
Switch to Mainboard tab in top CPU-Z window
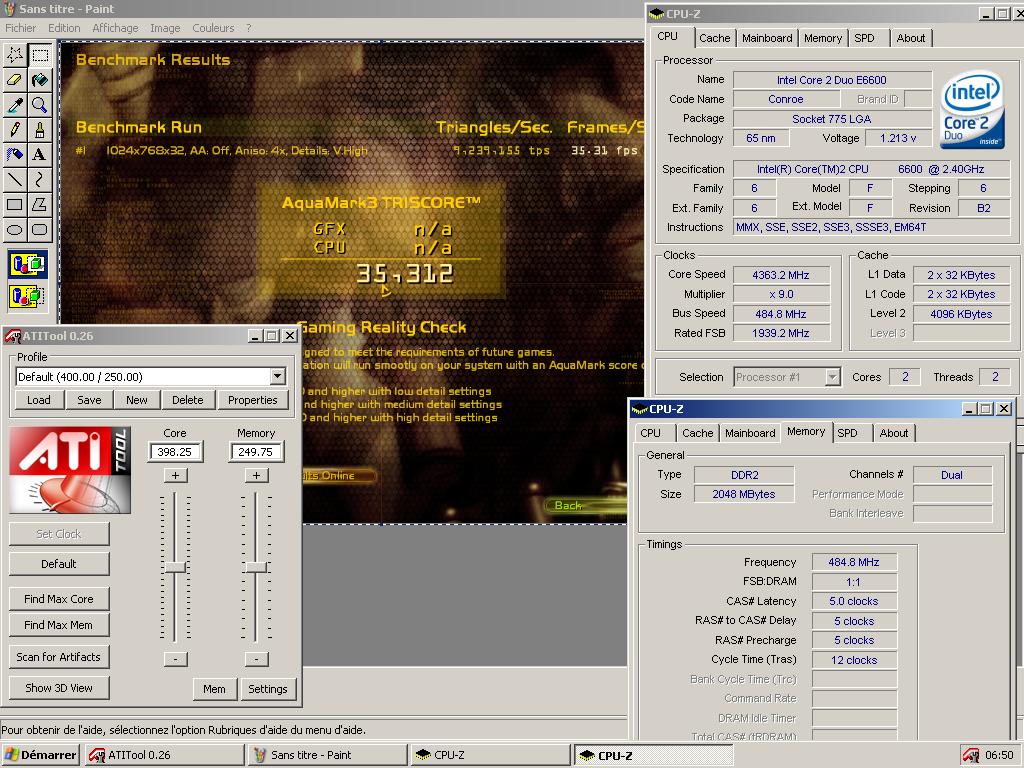(x=767, y=38)
